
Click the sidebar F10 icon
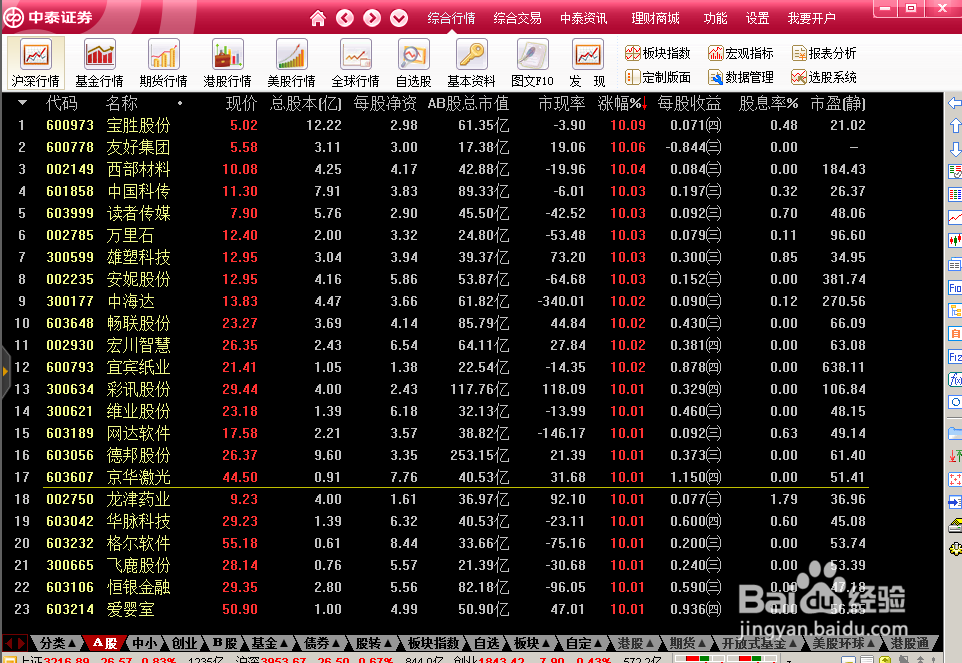(x=955, y=288)
